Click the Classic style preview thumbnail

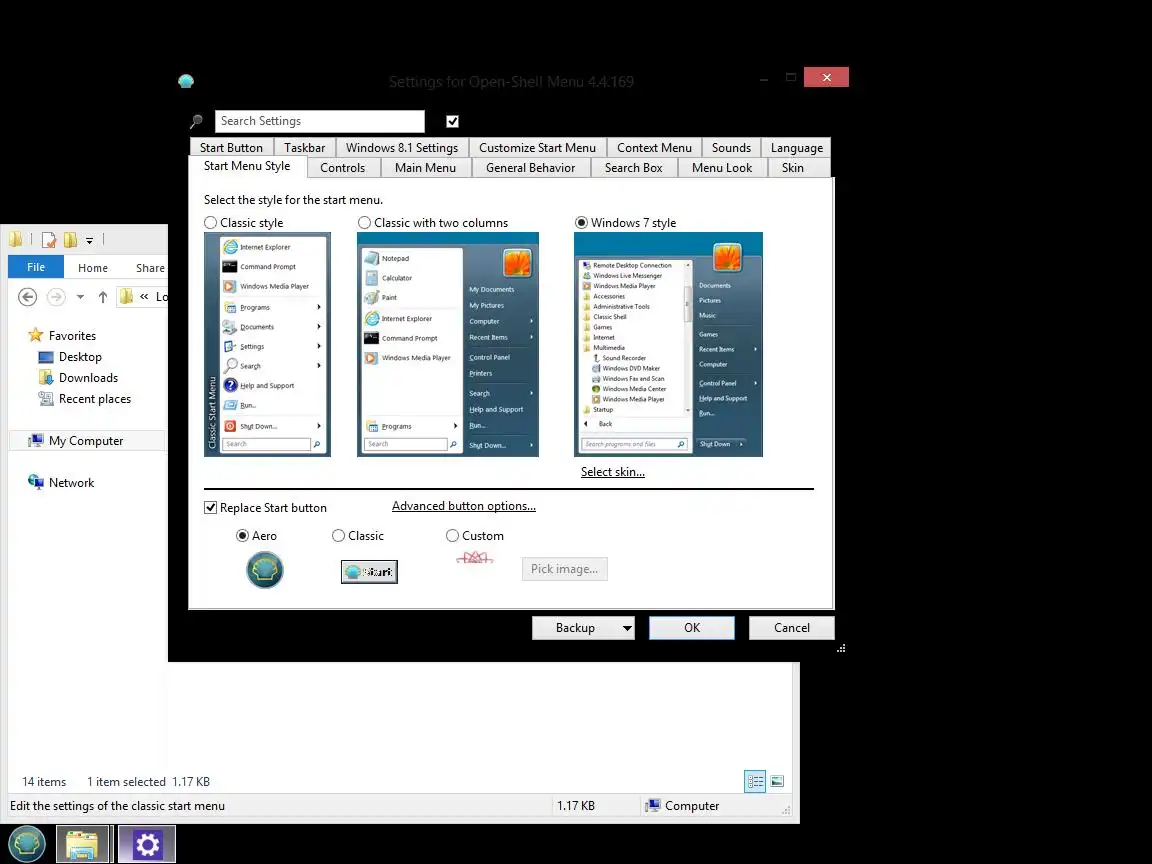(267, 345)
